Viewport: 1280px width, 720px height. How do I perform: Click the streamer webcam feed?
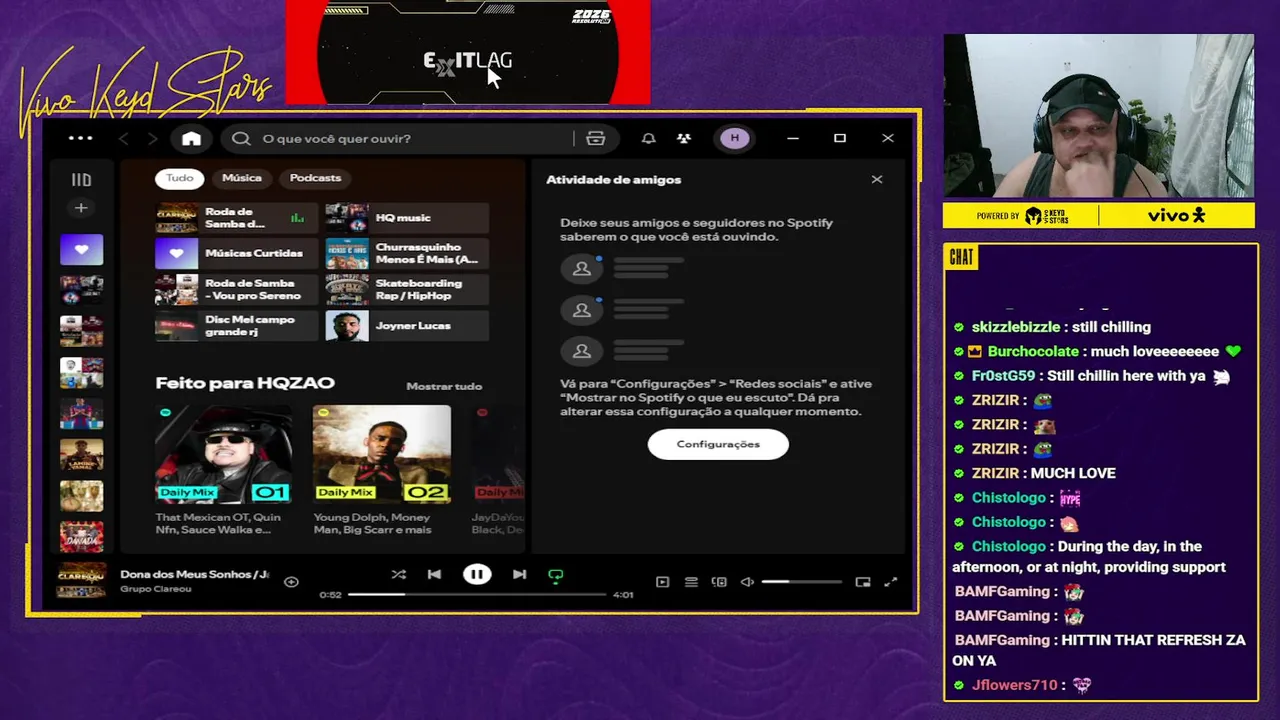[x=1098, y=116]
